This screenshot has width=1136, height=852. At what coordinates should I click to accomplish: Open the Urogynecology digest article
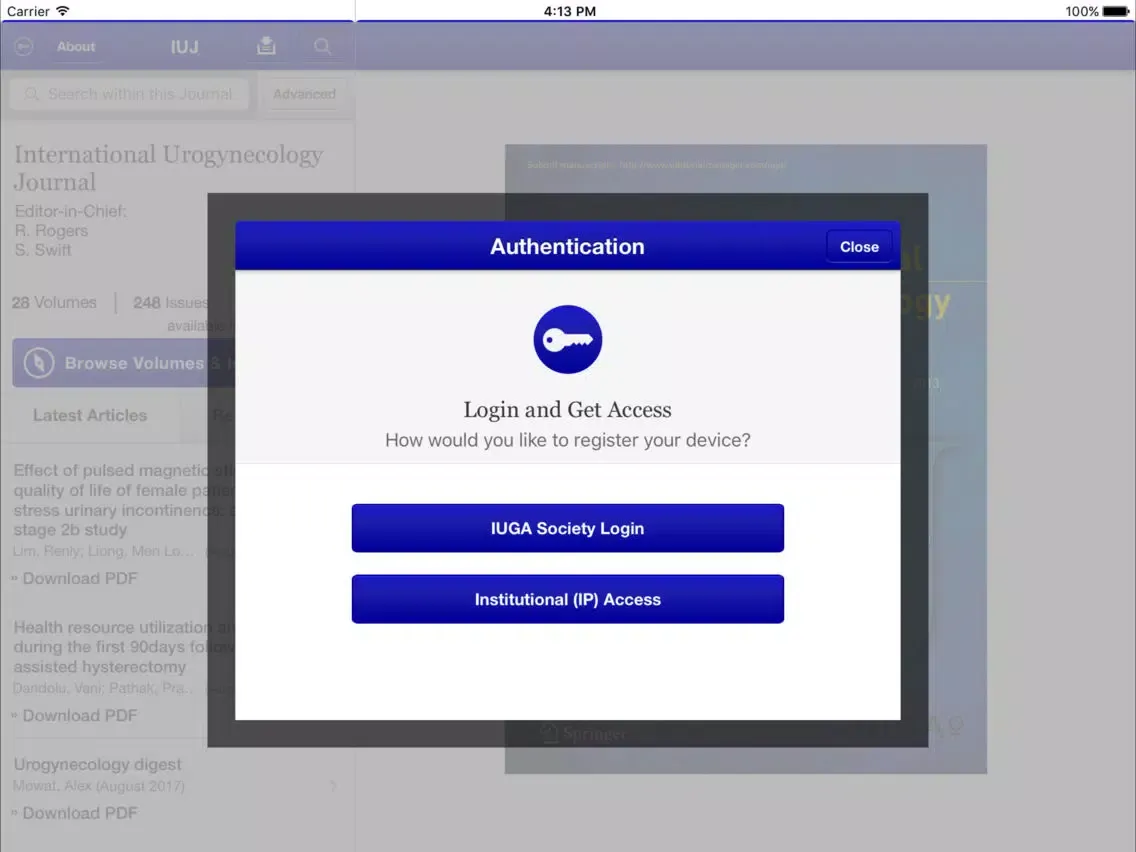(98, 764)
